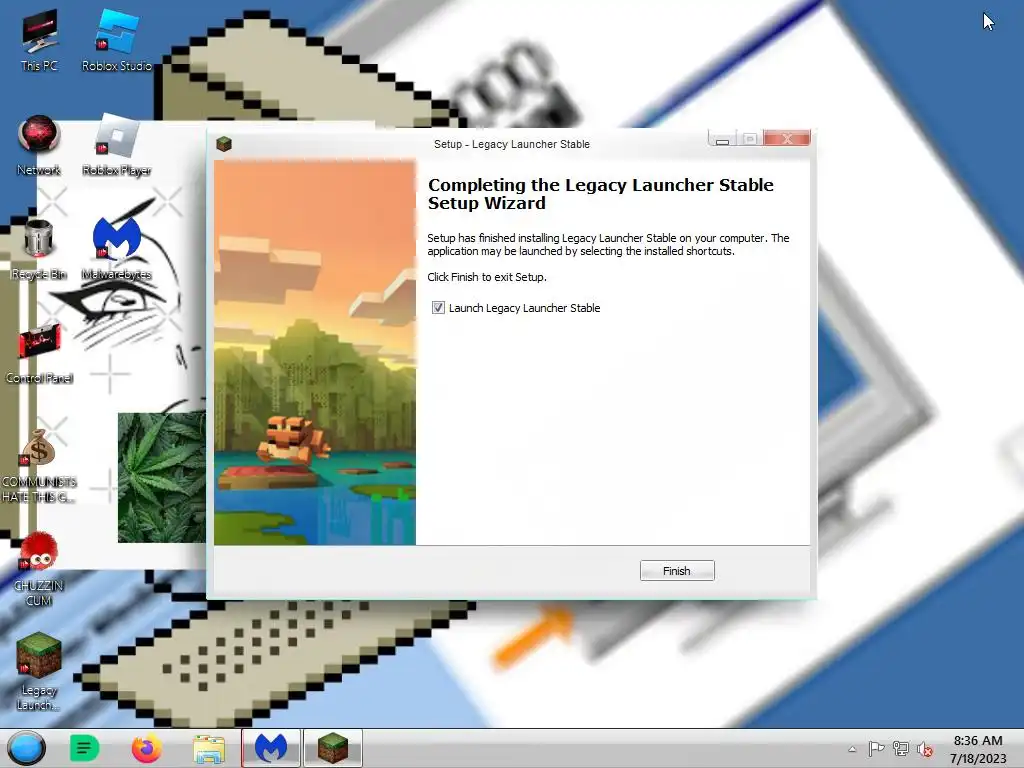Open Action Center flag icon
Screen dimensions: 1024x768
876,749
